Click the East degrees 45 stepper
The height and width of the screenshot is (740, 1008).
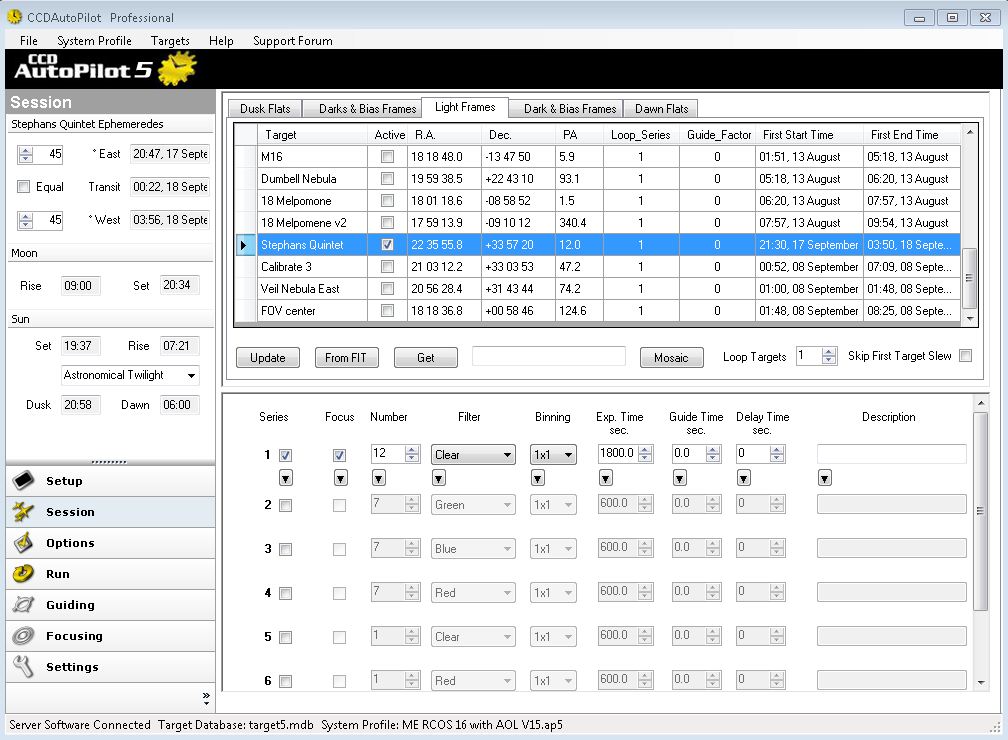click(x=26, y=154)
